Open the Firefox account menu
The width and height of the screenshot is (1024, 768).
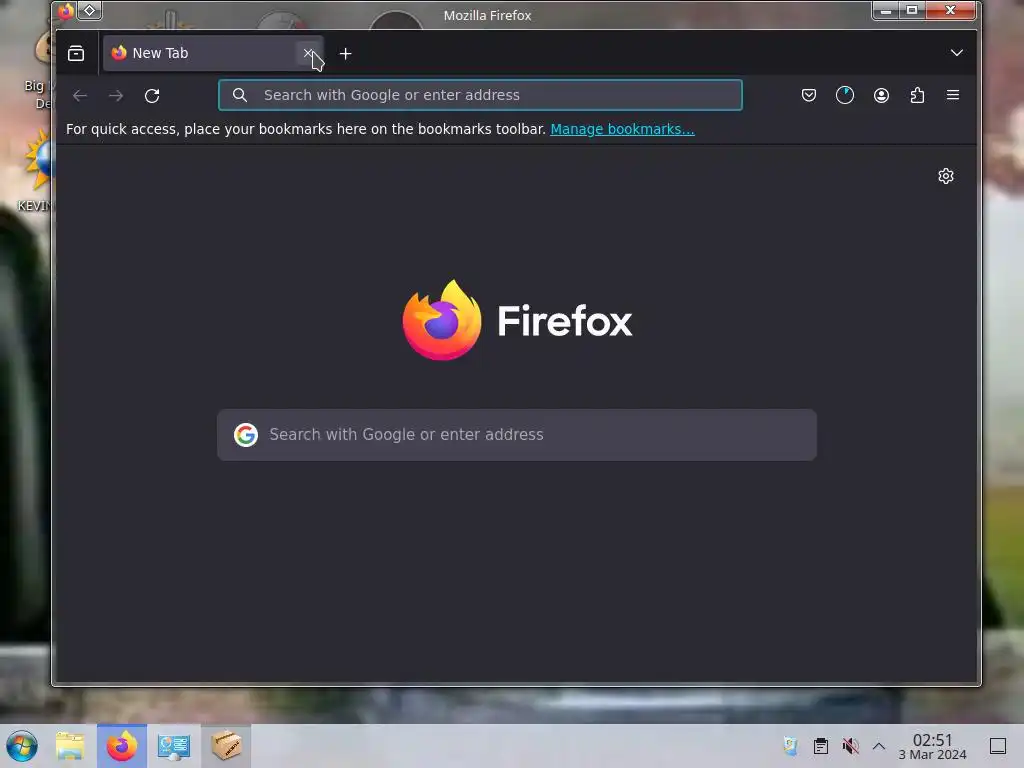(881, 95)
